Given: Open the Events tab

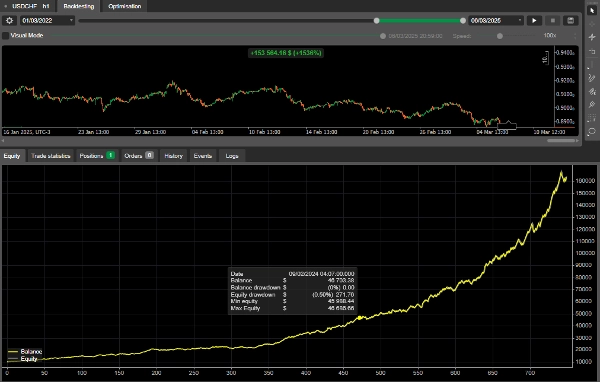Looking at the screenshot, I should [202, 156].
